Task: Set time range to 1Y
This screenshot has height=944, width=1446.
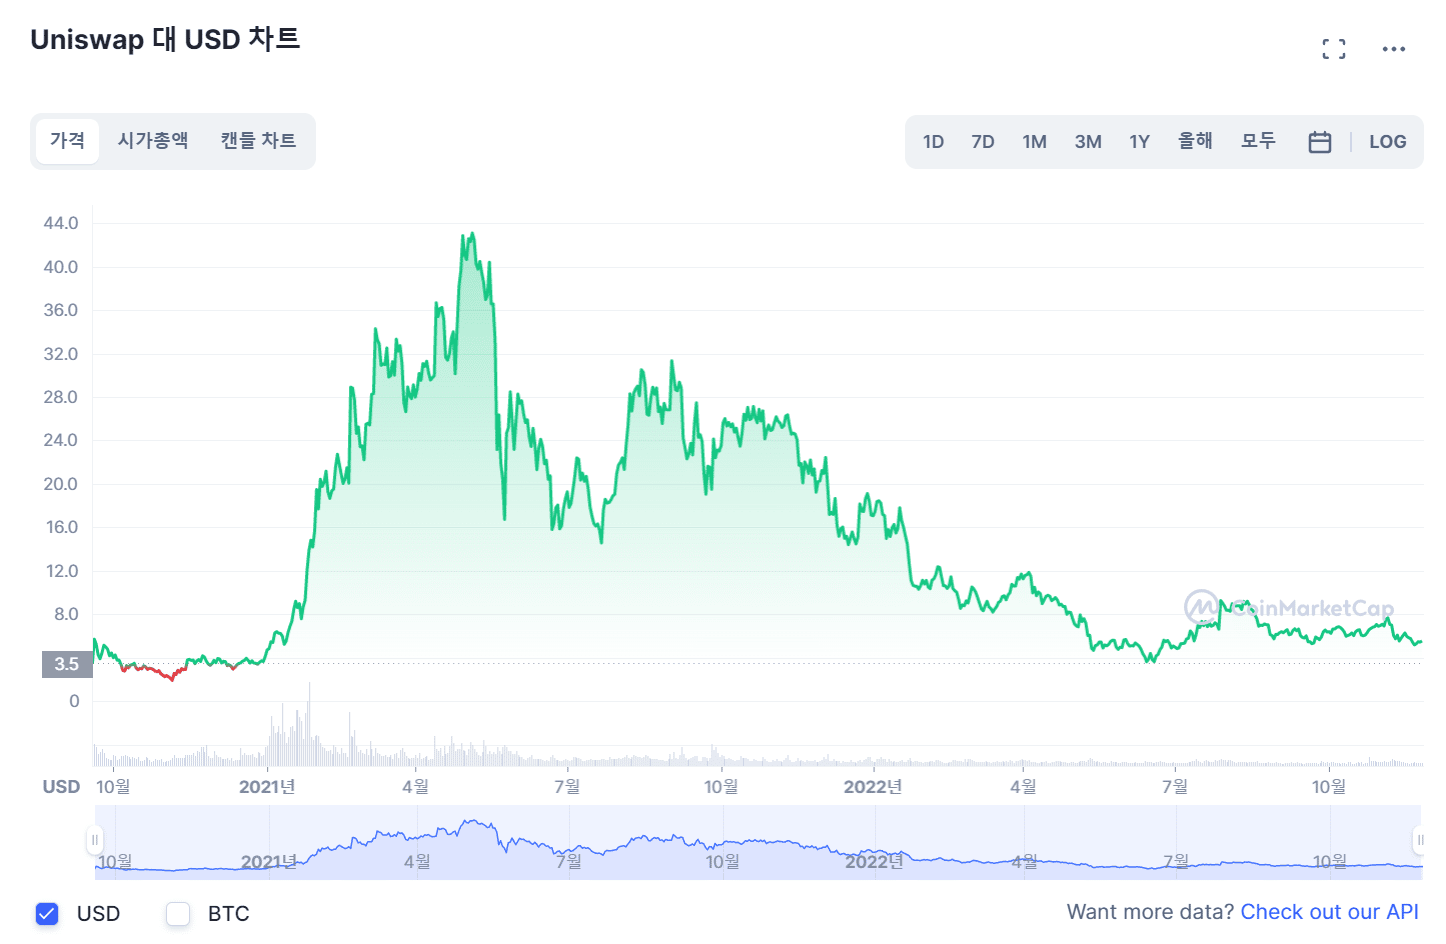Action: coord(1139,142)
